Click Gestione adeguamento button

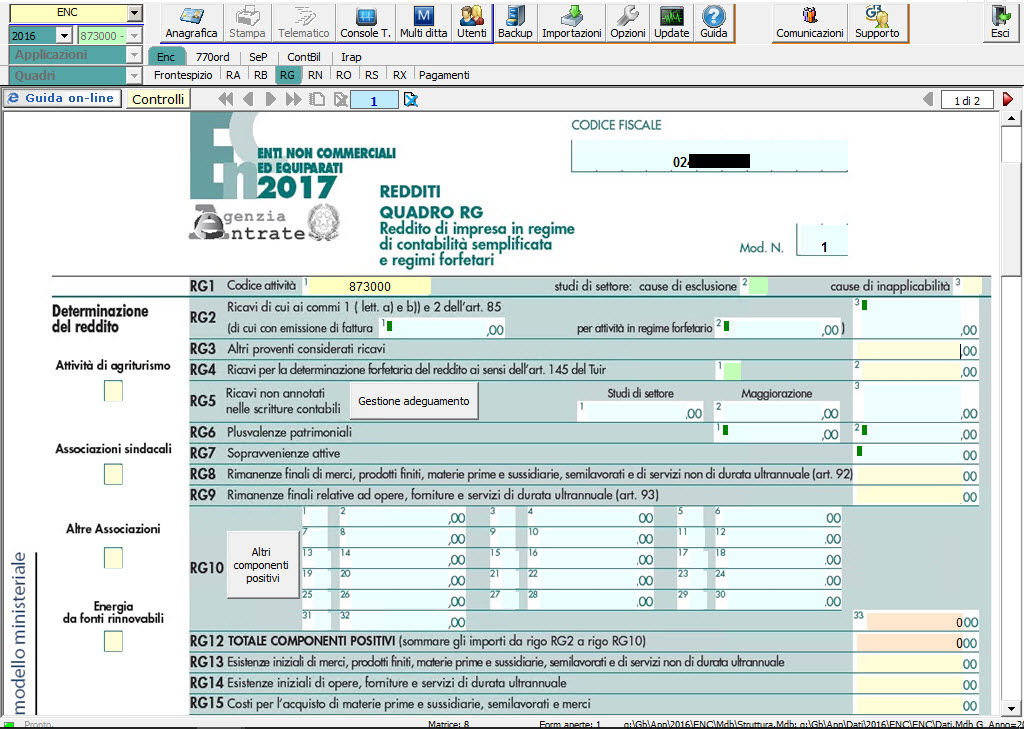(x=414, y=401)
